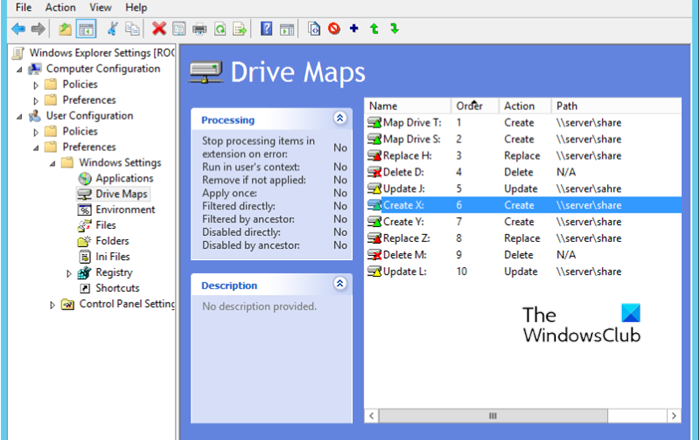Viewport: 700px width, 440px height.
Task: Expand Control Panel Settings tree node
Action: click(x=53, y=305)
